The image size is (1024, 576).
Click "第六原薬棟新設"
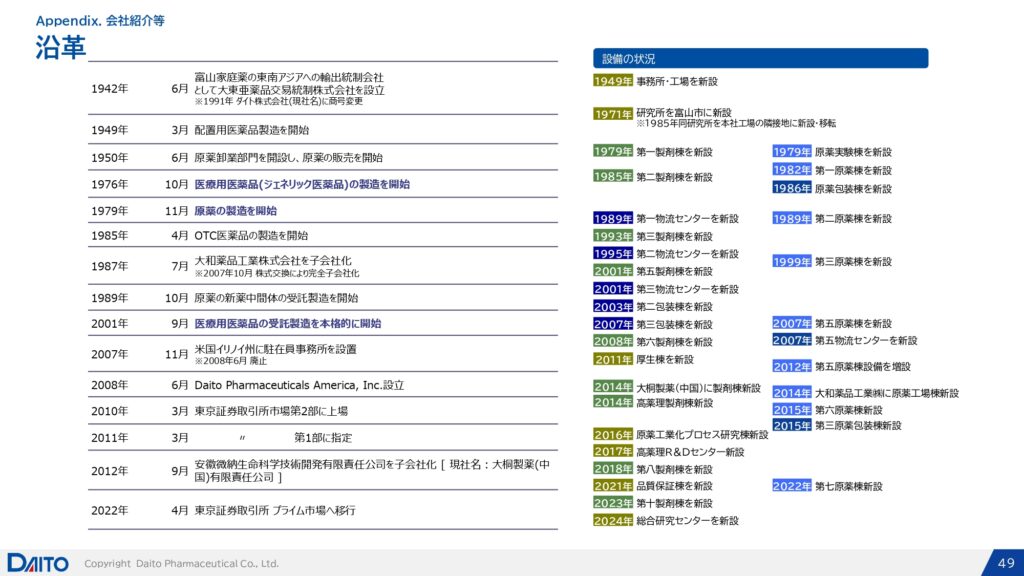pos(848,410)
